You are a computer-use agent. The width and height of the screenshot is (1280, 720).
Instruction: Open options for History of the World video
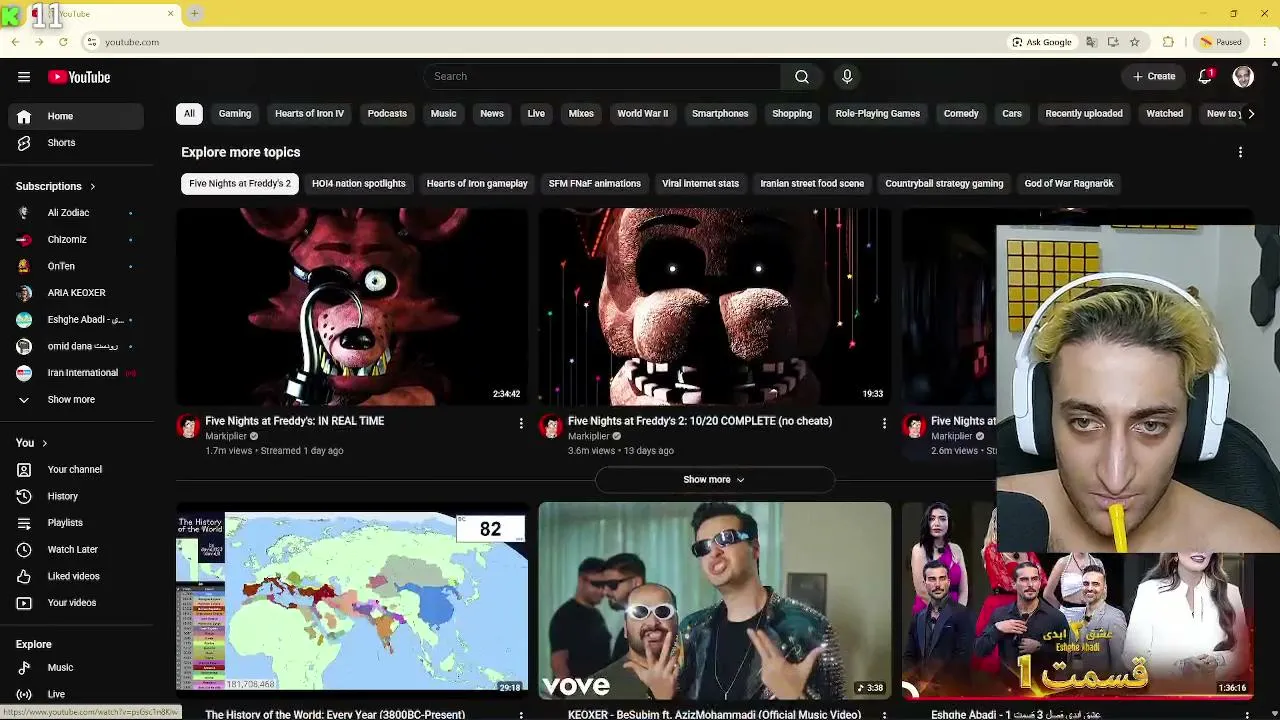(521, 716)
